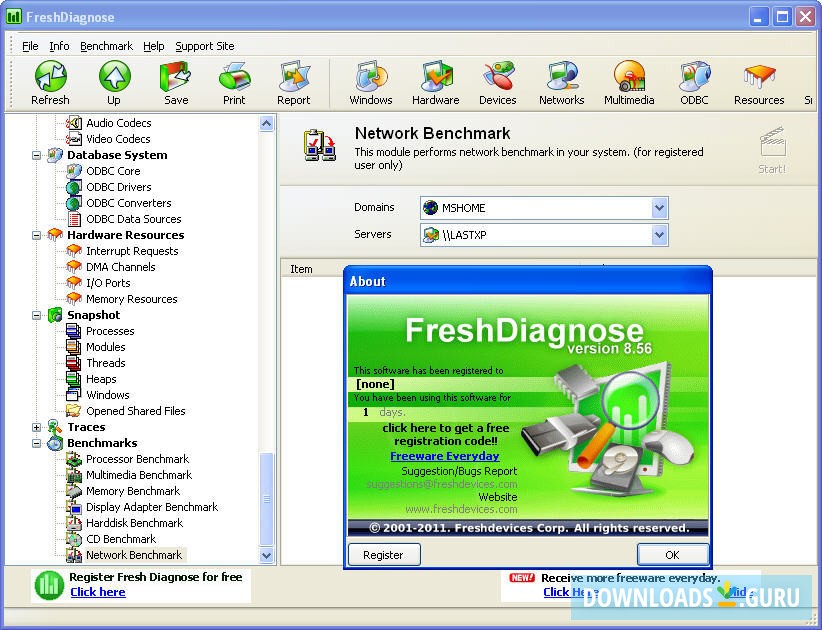Open the Domains dropdown showing MSHOME

[x=659, y=207]
